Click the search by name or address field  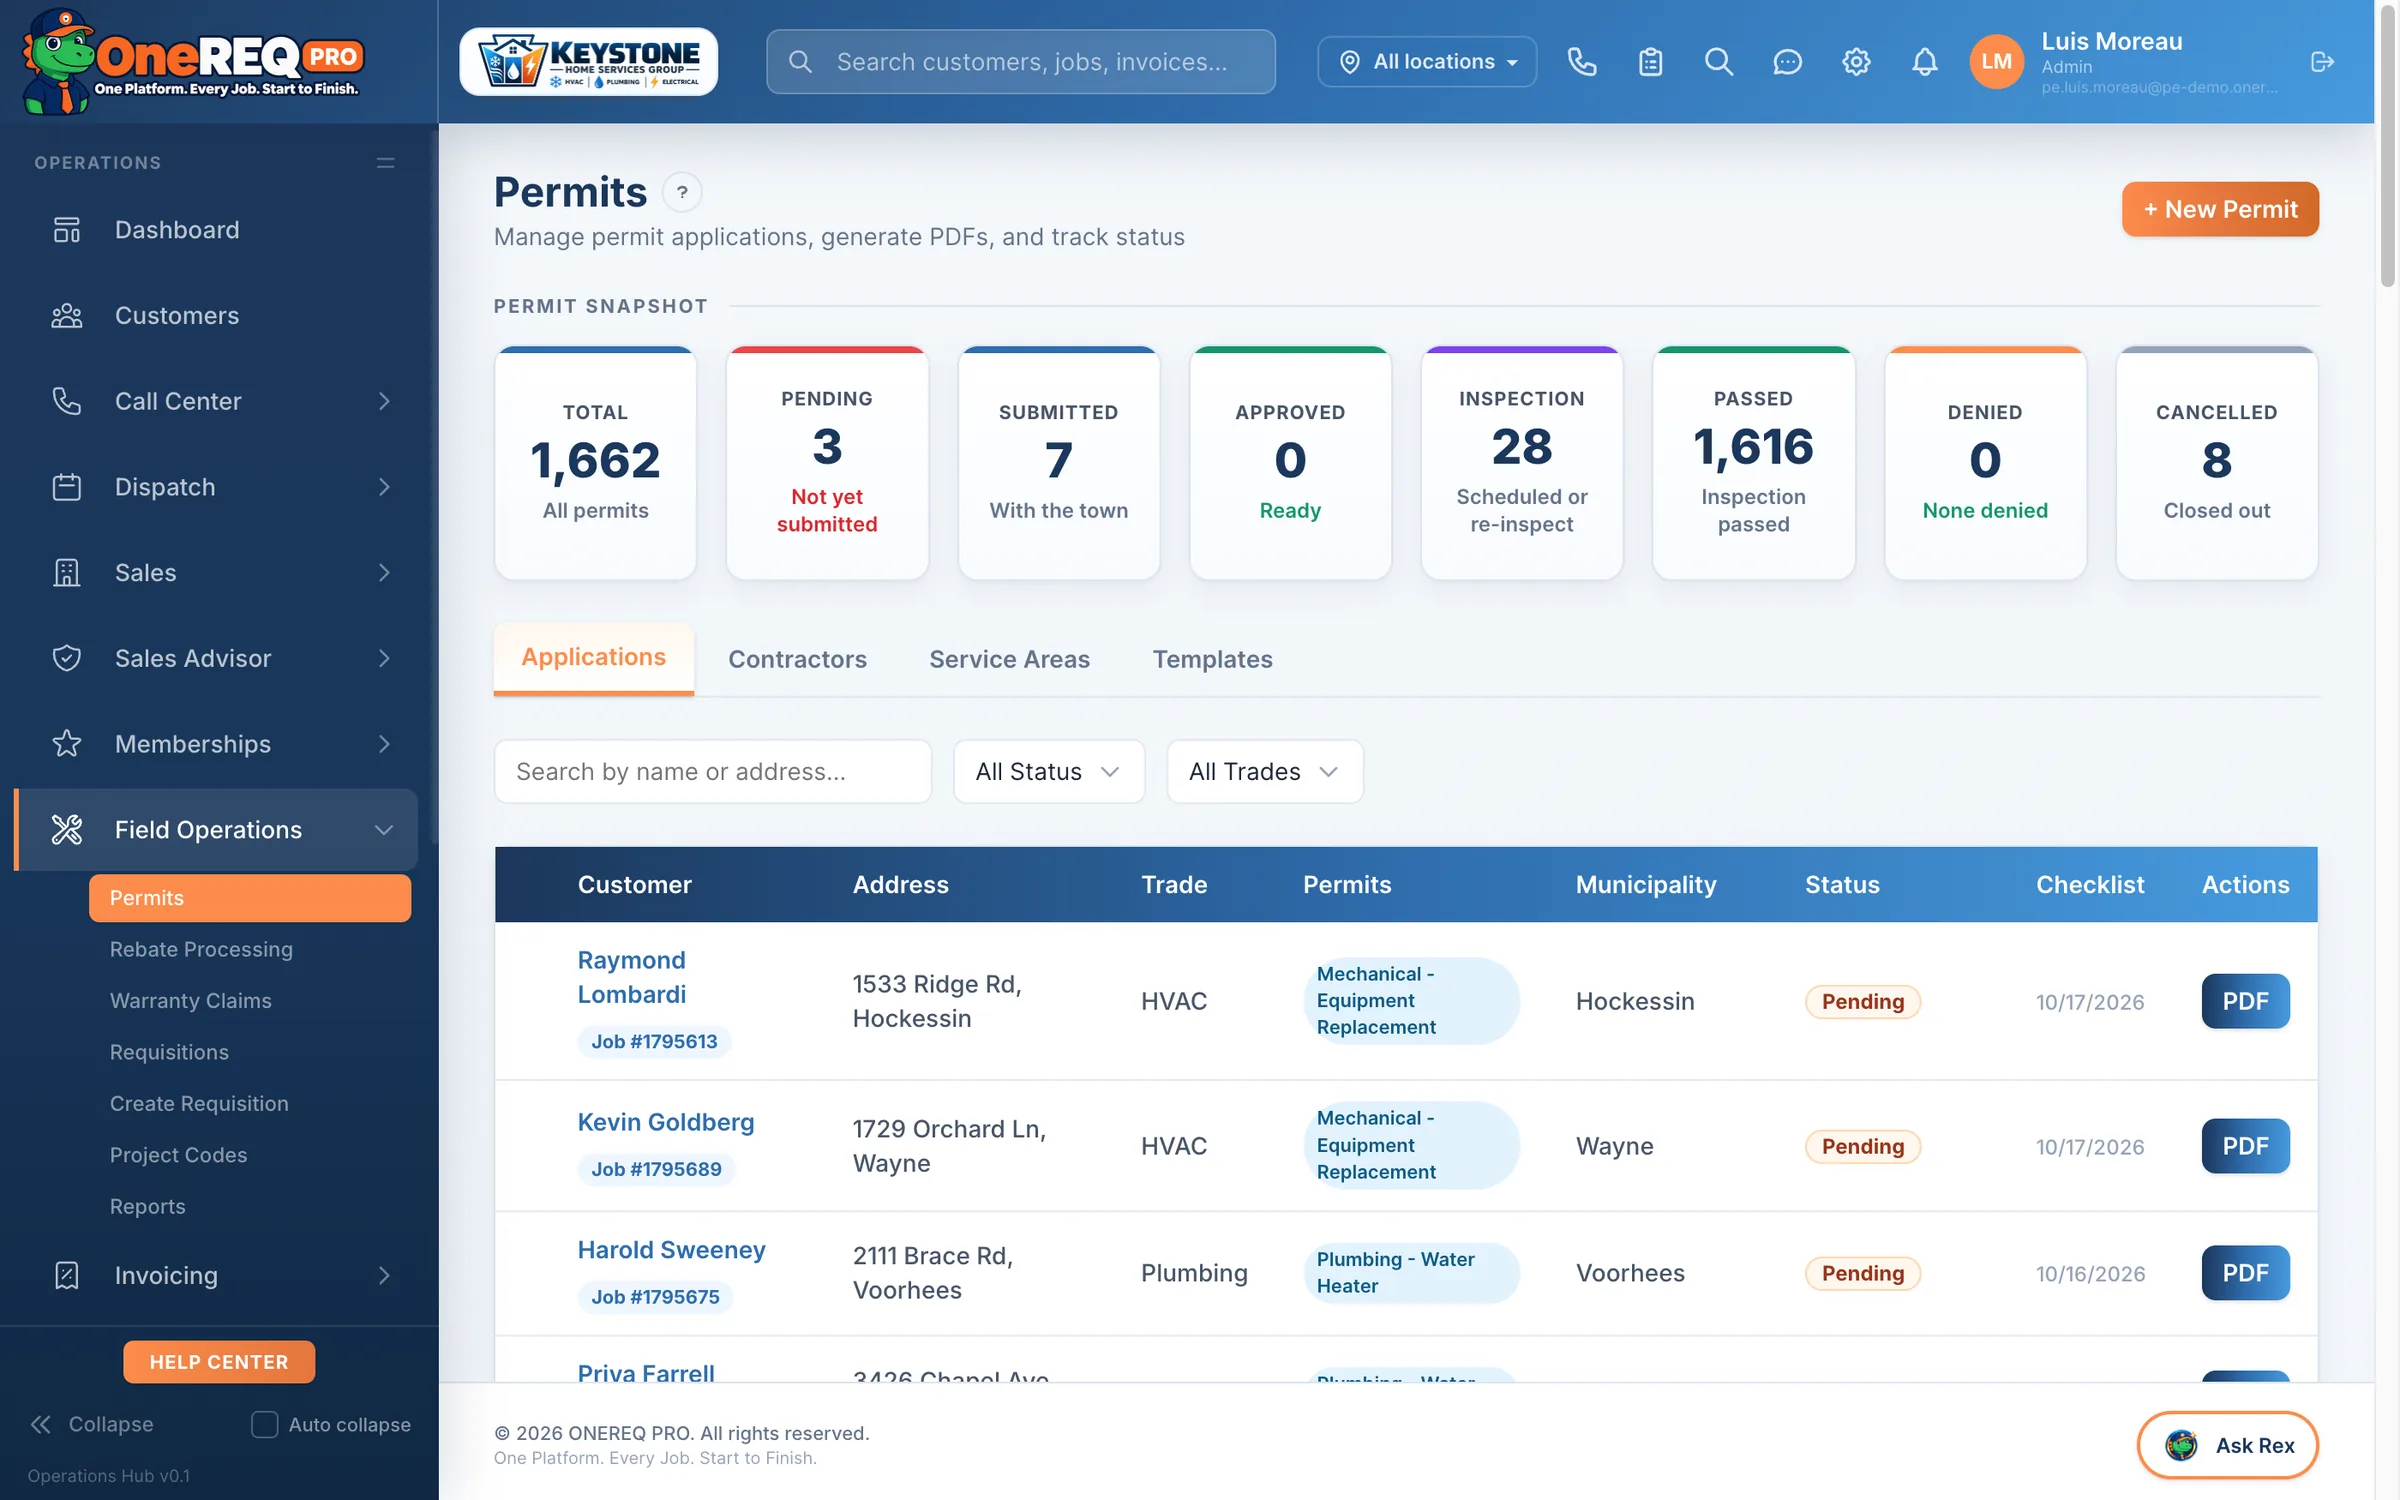click(712, 772)
